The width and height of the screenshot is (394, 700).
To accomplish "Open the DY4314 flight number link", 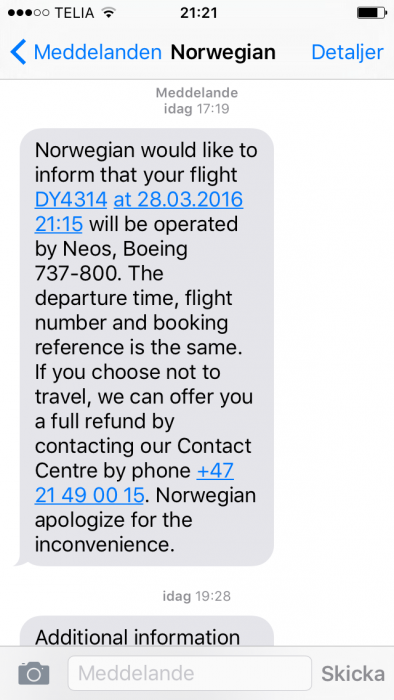I will [71, 200].
